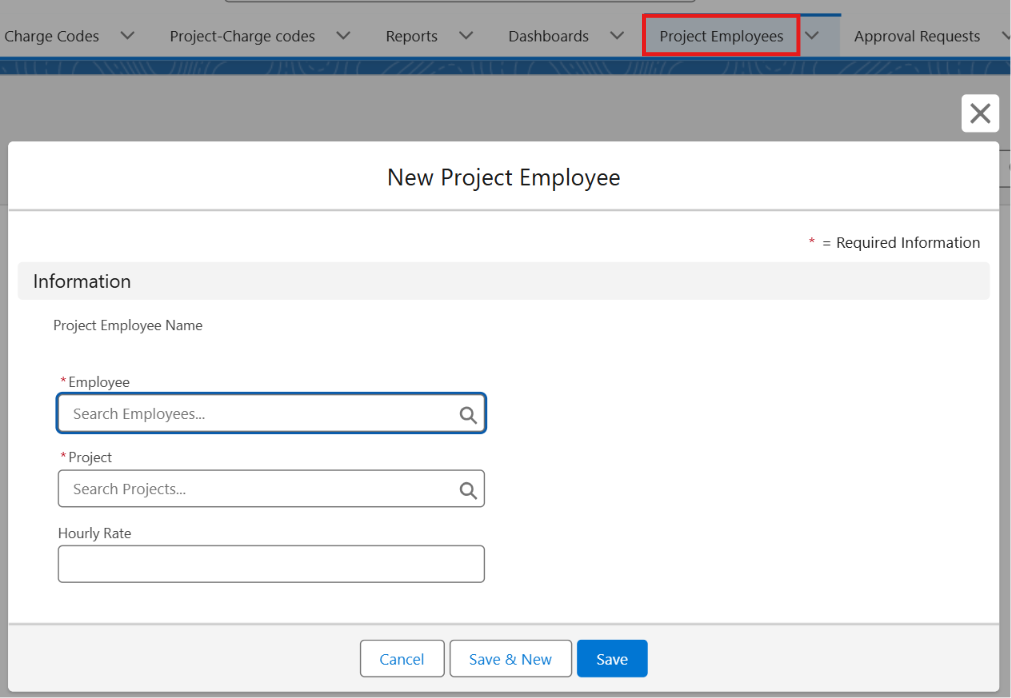The width and height of the screenshot is (1011, 698).
Task: Click the search icon in Project field
Action: 468,490
